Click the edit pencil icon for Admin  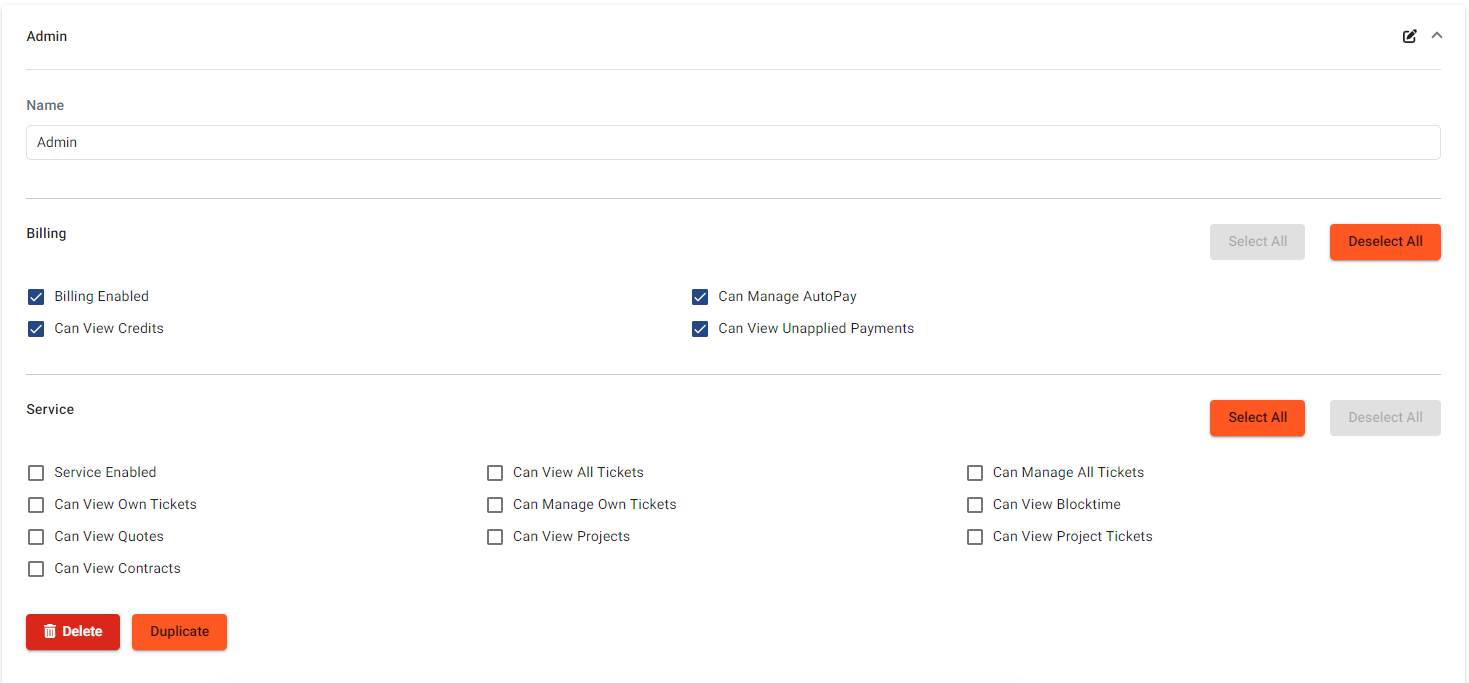tap(1409, 36)
